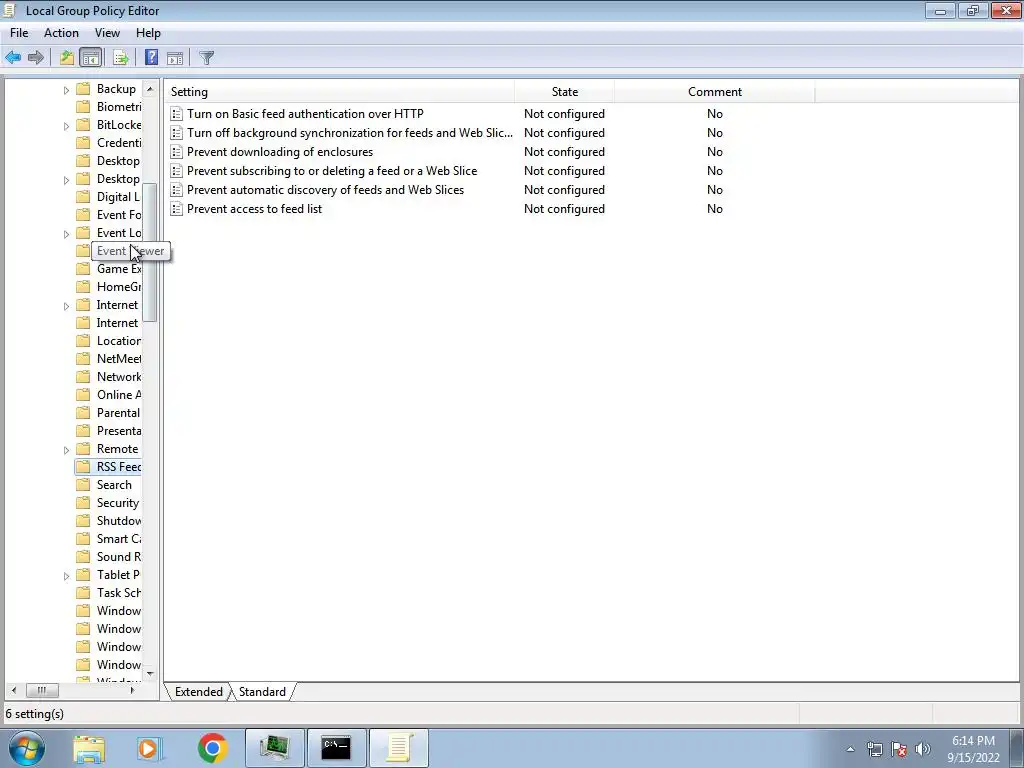Viewport: 1024px width, 768px height.
Task: Click the volume speaker tray icon
Action: point(923,749)
